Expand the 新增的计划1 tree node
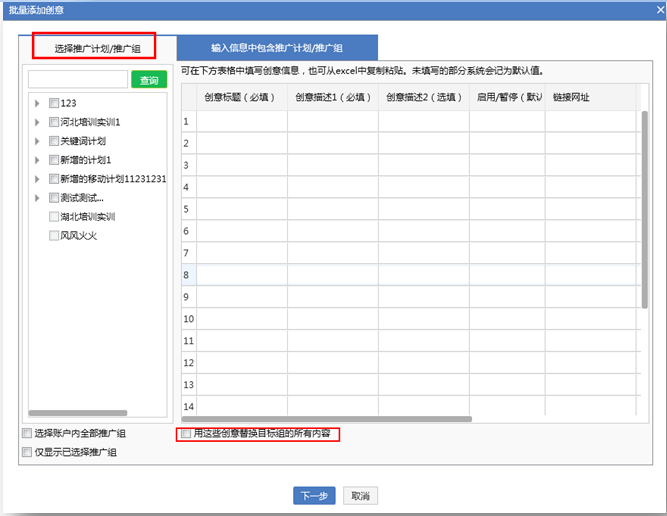This screenshot has height=516, width=667. point(38,160)
